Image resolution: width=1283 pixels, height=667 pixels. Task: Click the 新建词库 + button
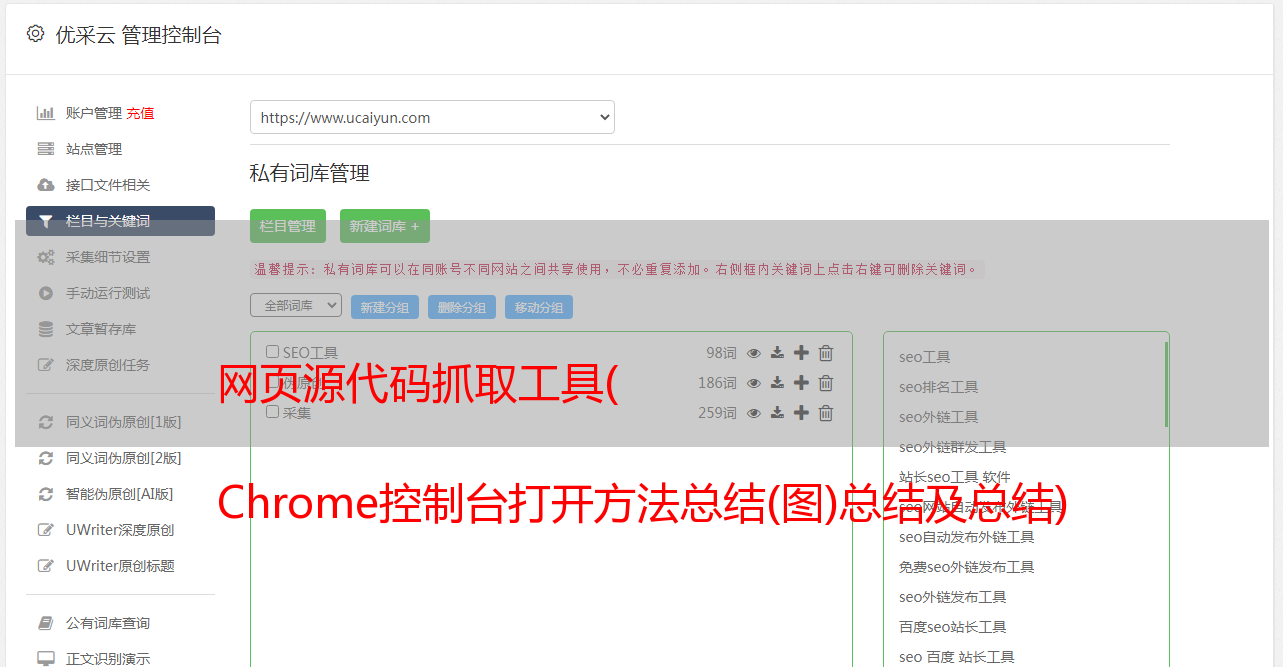click(385, 226)
